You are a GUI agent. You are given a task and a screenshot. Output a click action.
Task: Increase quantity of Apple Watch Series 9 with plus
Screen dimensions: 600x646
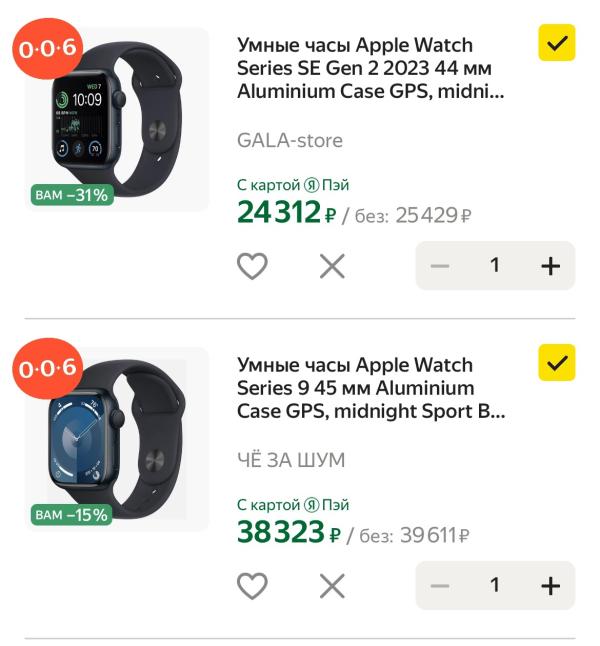[x=551, y=585]
